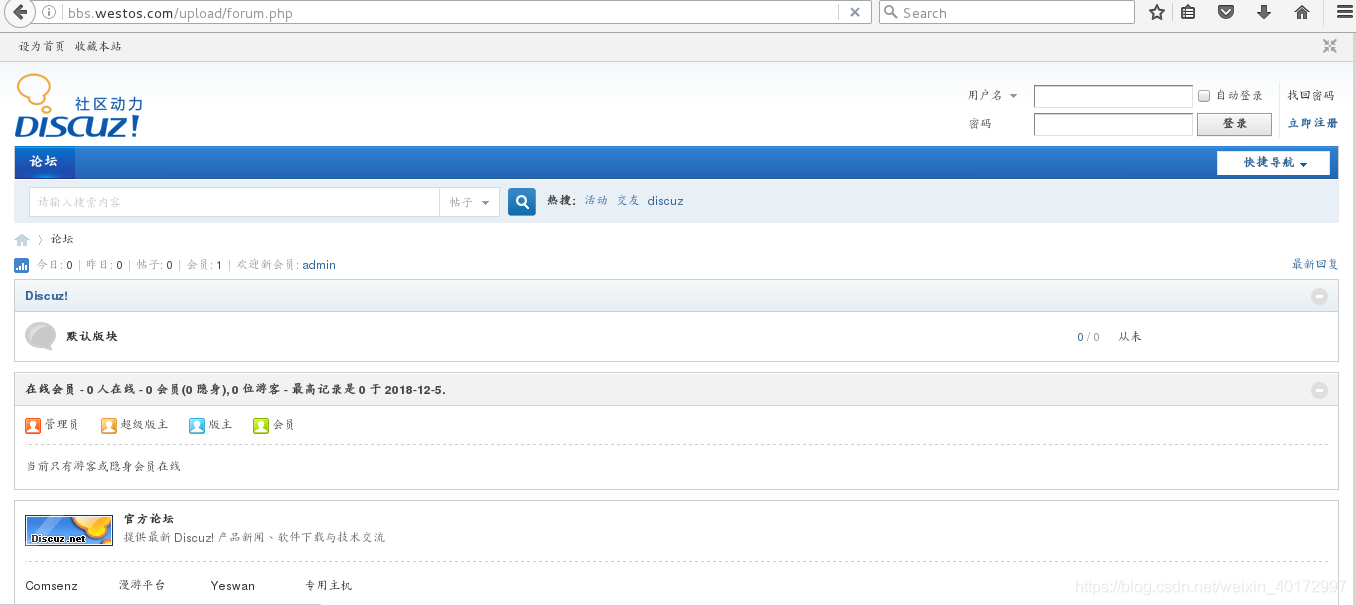Click the 登录 button

(x=1234, y=124)
